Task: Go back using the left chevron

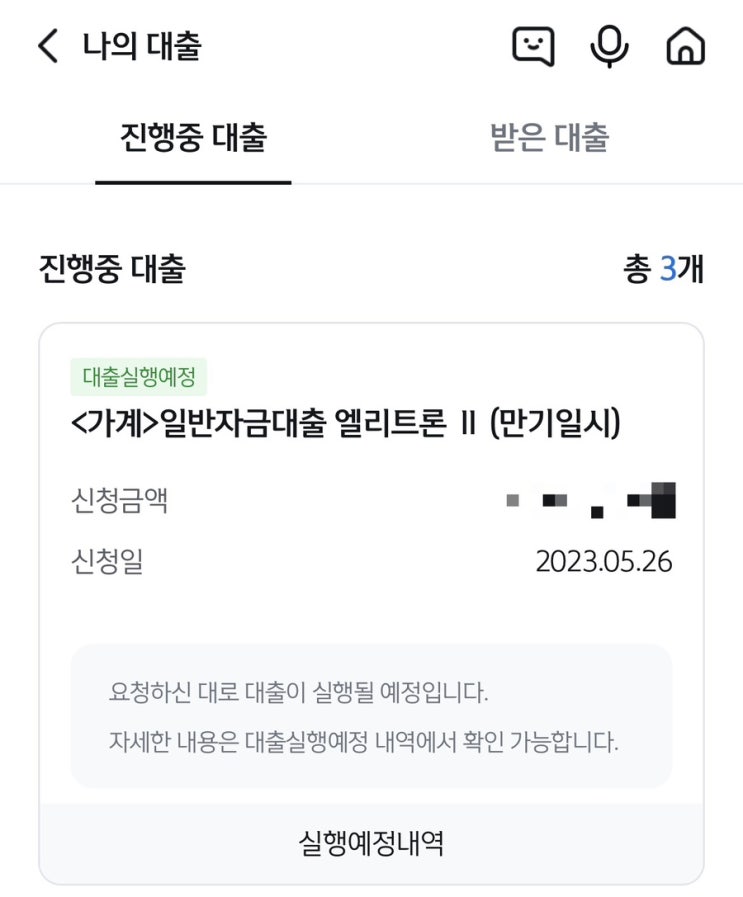Action: 48,46
